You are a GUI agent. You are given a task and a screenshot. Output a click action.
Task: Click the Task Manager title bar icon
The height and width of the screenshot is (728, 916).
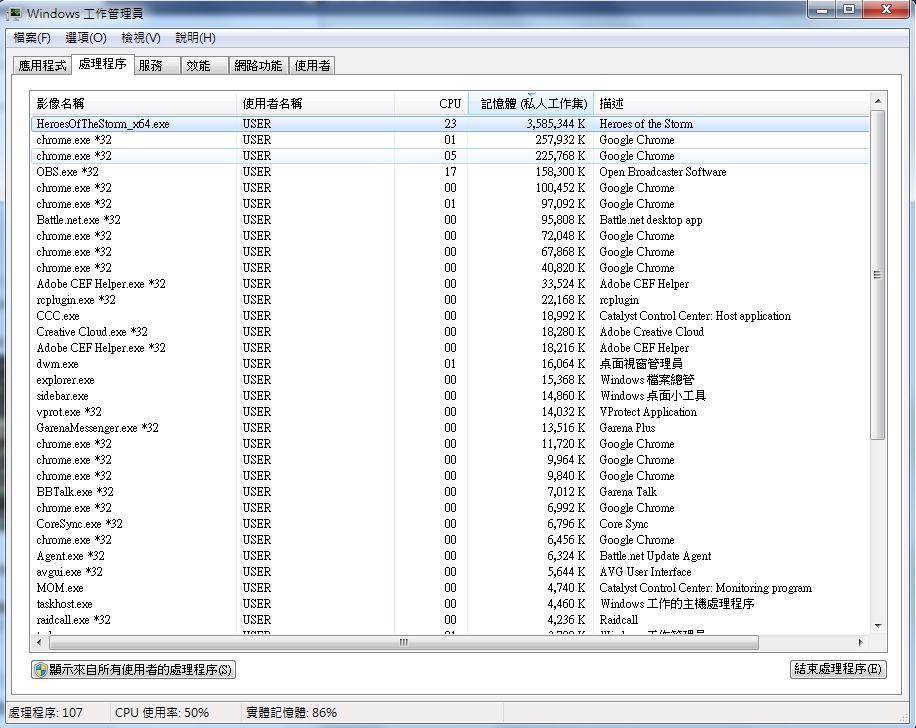(13, 13)
